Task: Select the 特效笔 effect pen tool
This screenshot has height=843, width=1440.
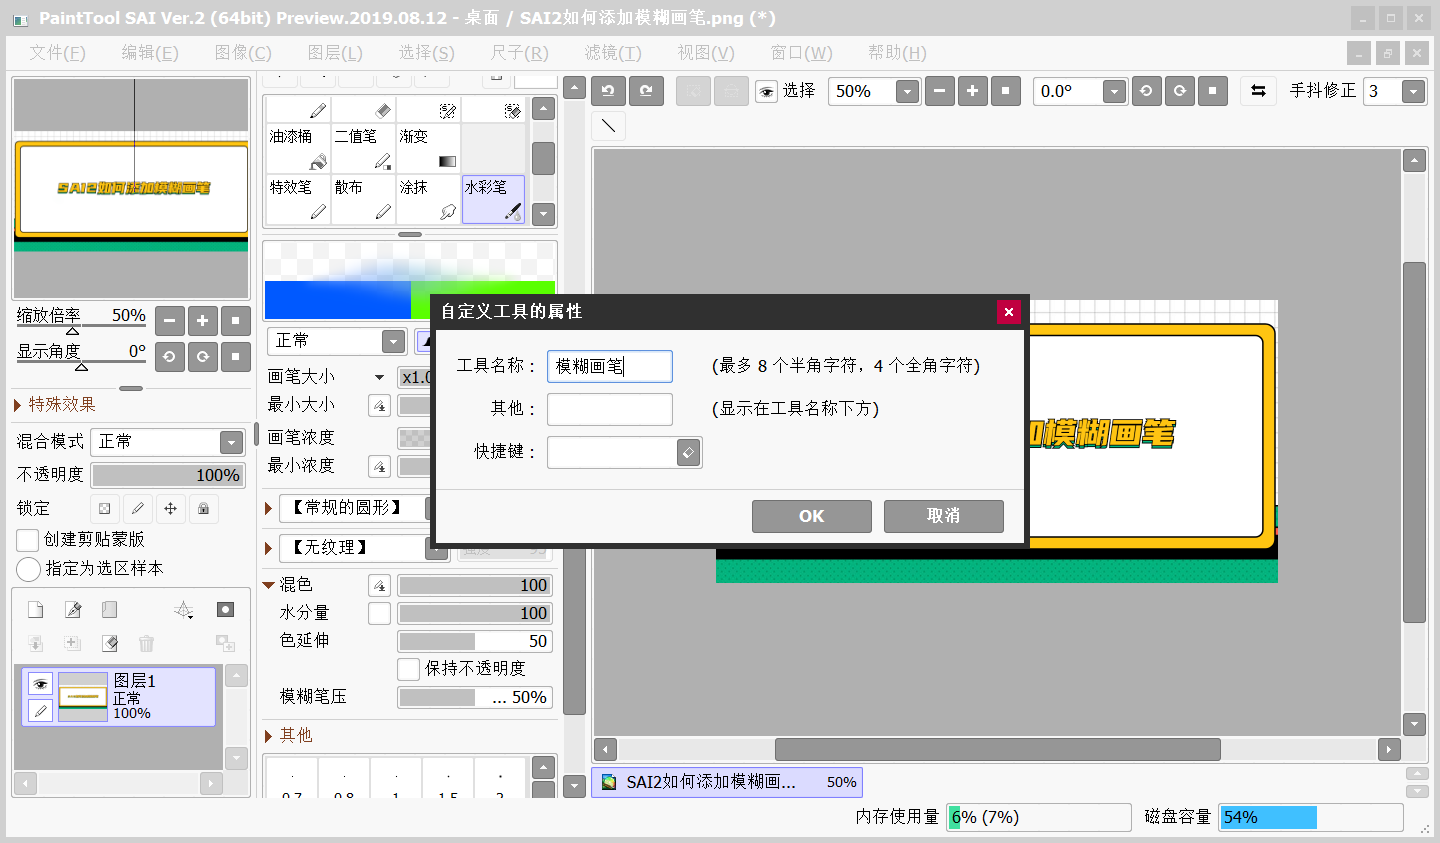Action: 298,199
